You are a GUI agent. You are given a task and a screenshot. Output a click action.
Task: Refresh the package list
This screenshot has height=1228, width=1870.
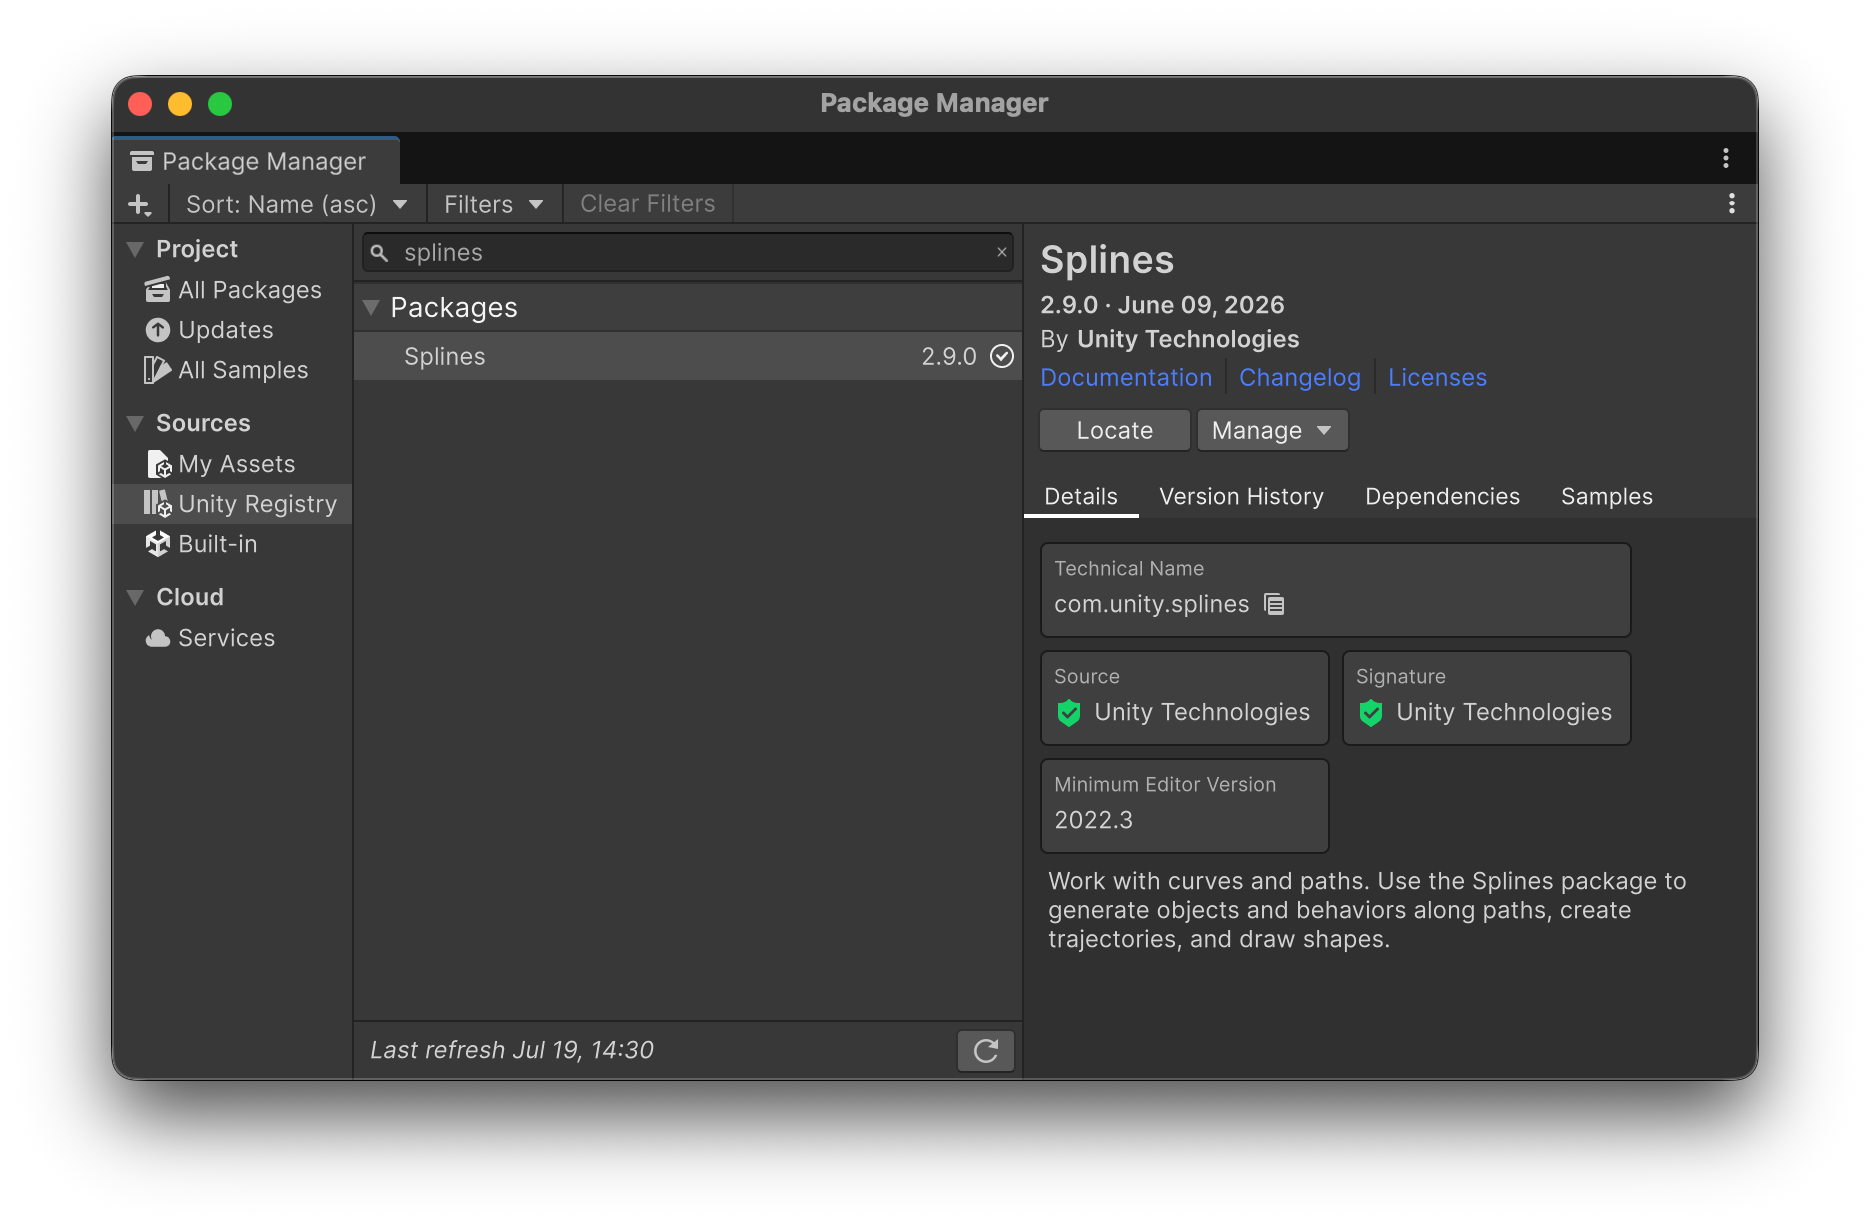pyautogui.click(x=986, y=1050)
